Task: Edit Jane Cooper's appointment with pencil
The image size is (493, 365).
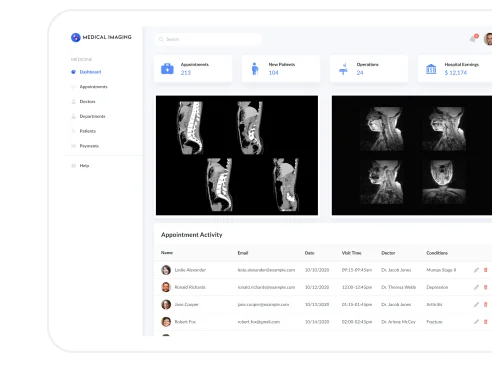Action: 476,304
